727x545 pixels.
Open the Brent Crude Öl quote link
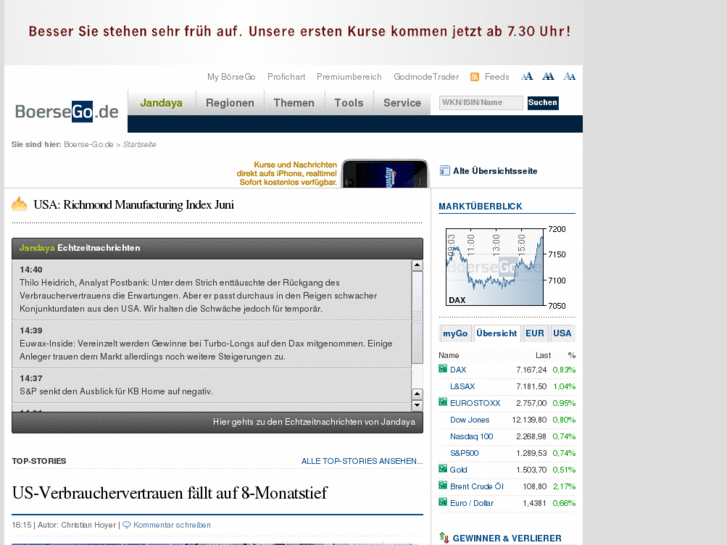coord(477,487)
